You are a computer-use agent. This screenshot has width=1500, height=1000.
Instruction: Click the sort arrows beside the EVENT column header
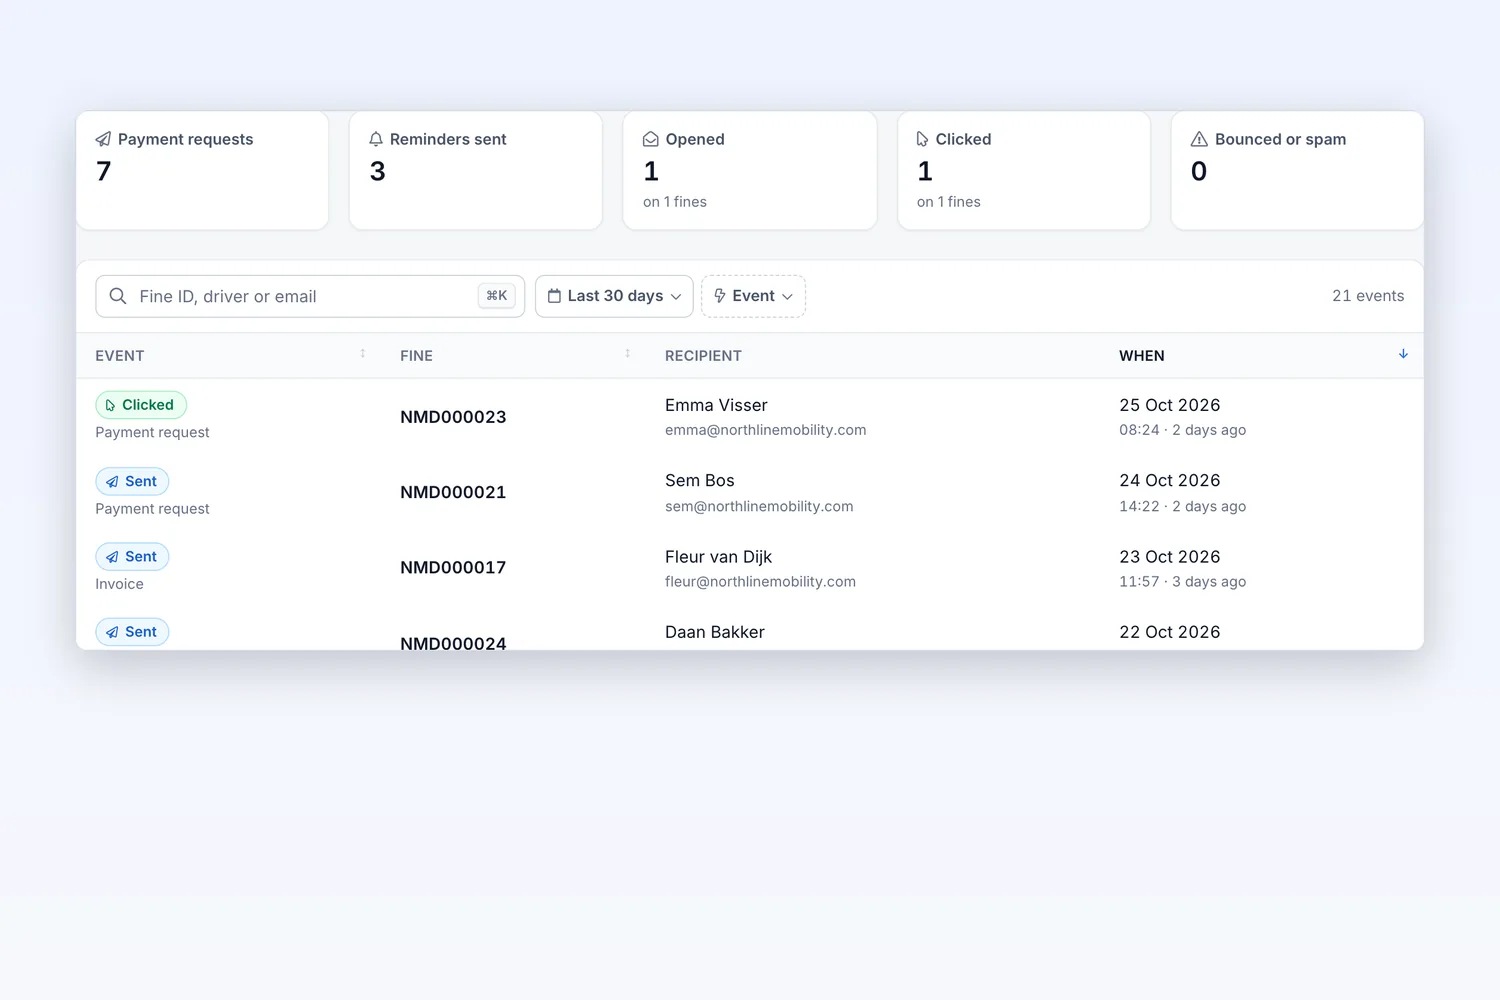[363, 354]
